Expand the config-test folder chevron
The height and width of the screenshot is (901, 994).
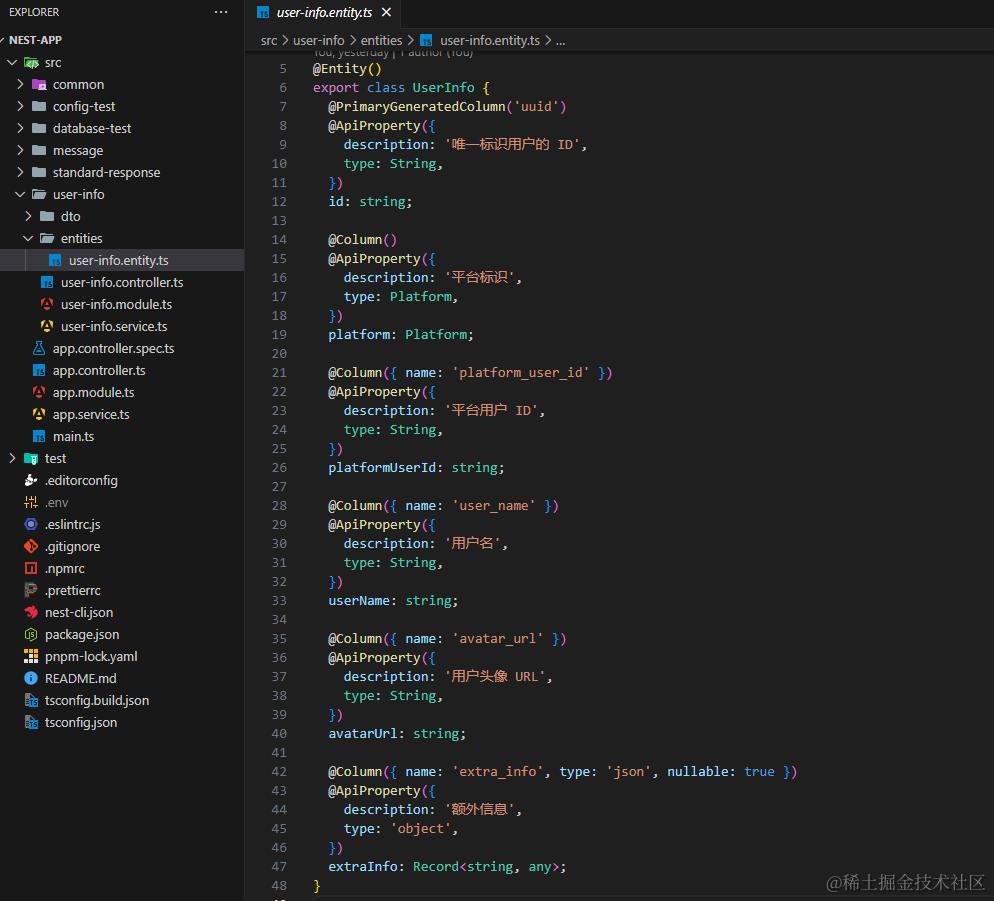click(20, 106)
